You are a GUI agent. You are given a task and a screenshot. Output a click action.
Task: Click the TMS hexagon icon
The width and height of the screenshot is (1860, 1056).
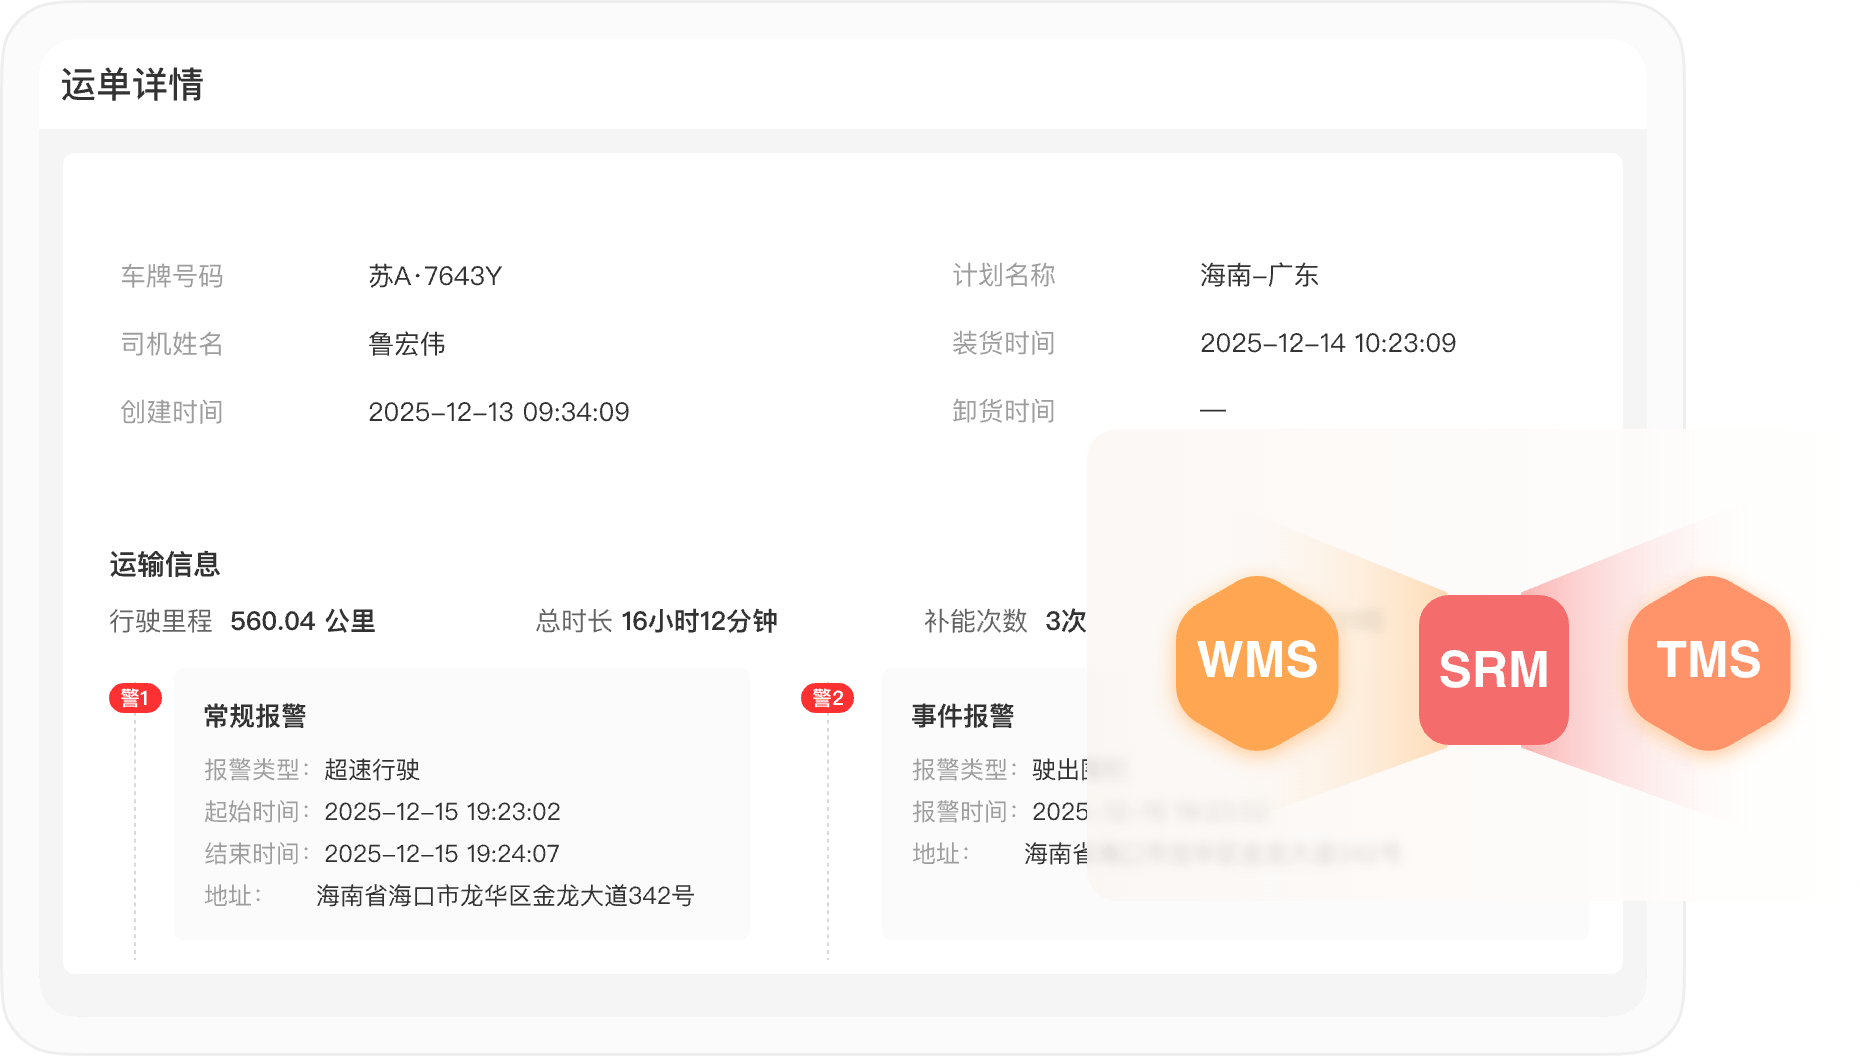click(1708, 662)
